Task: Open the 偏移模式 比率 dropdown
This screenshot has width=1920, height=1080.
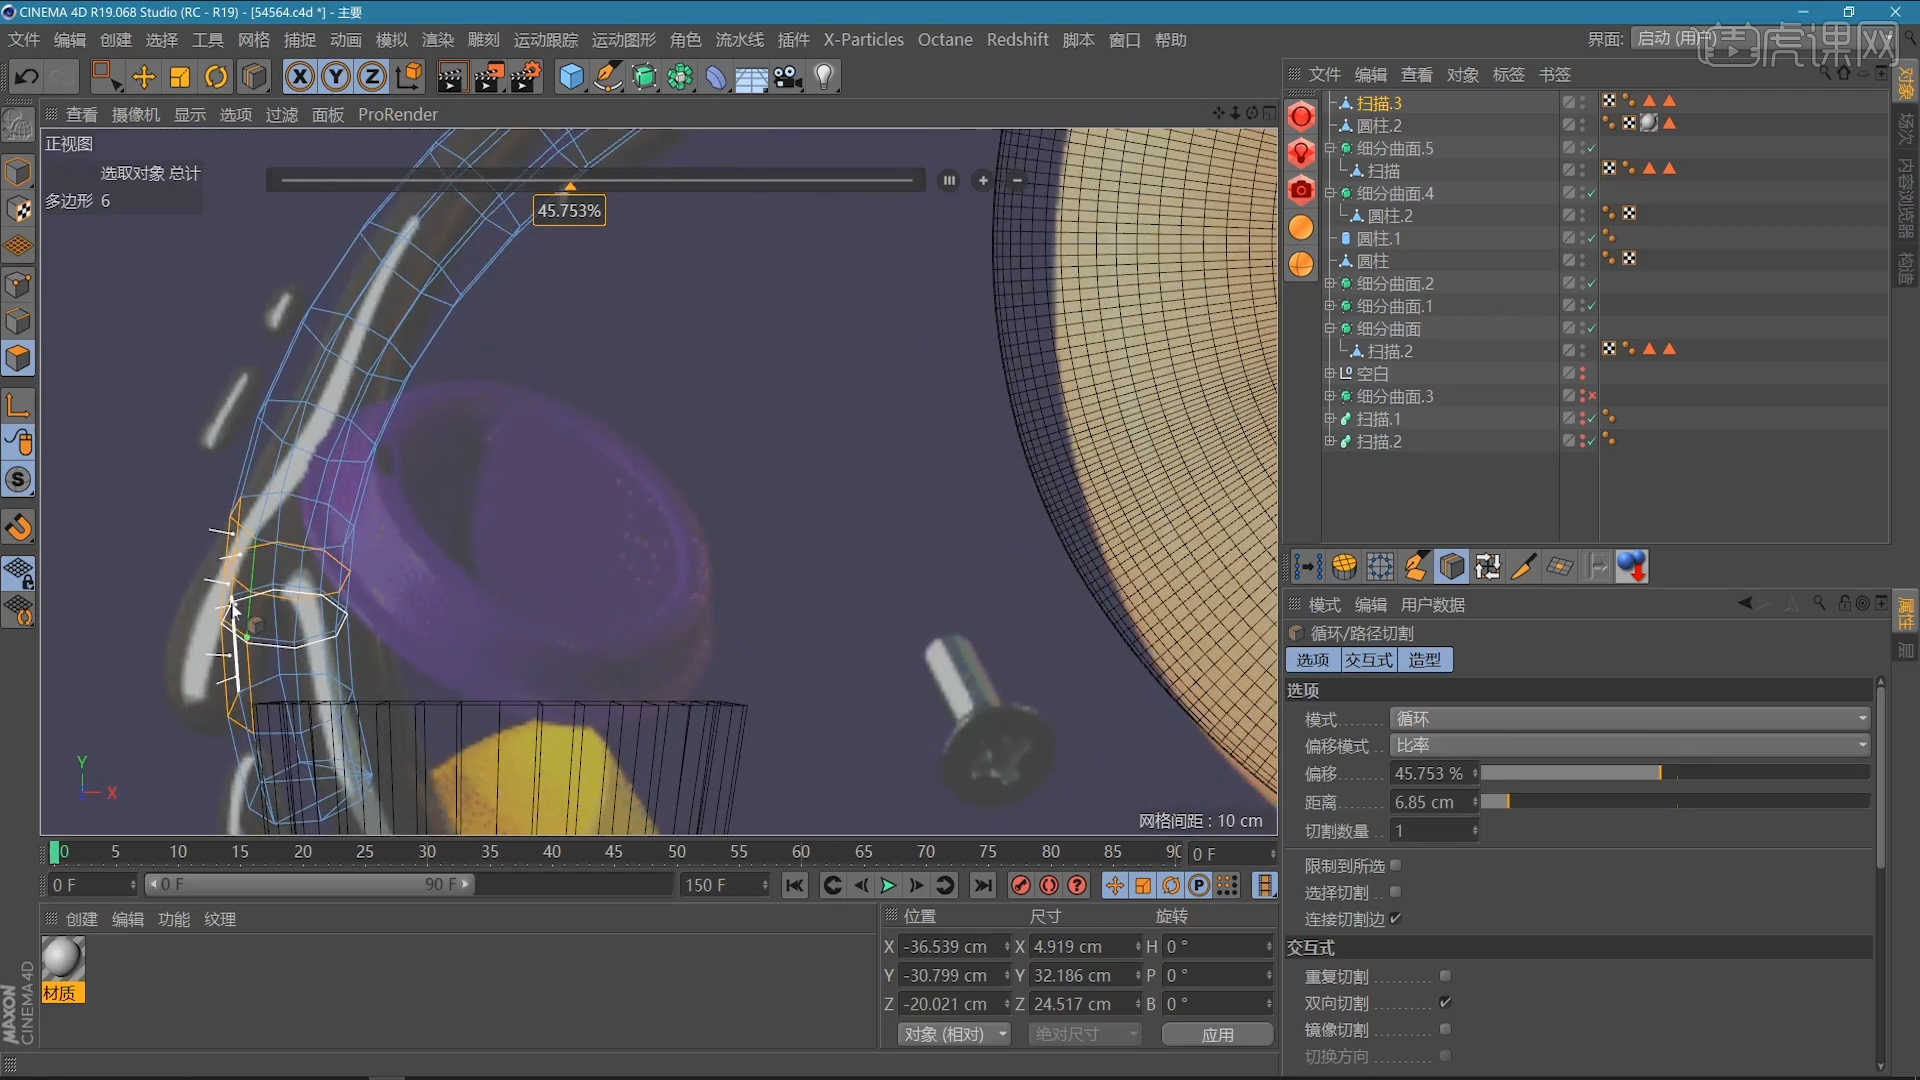Action: pyautogui.click(x=1630, y=745)
